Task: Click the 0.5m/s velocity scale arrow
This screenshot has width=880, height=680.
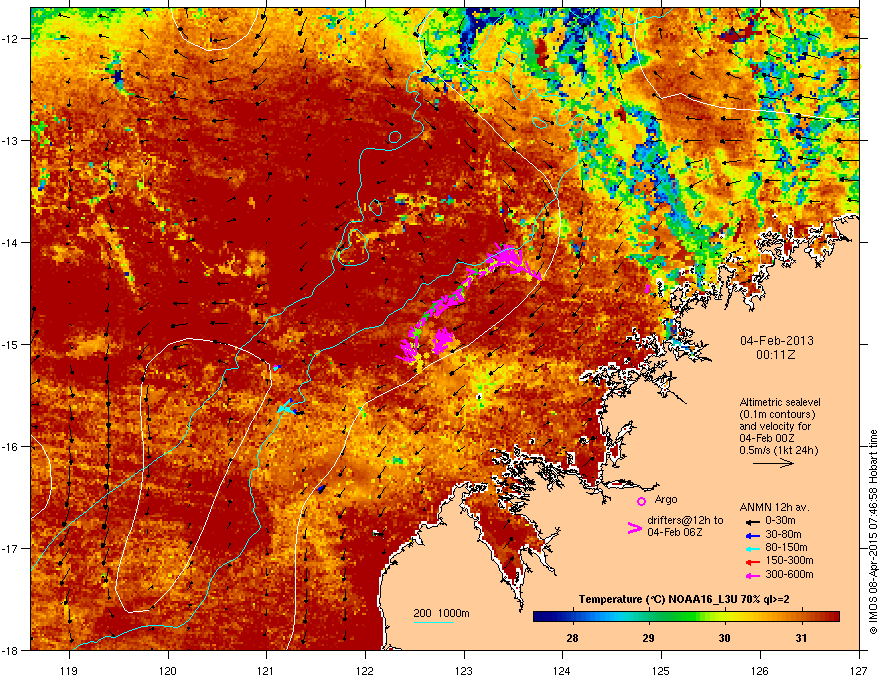Action: [773, 463]
